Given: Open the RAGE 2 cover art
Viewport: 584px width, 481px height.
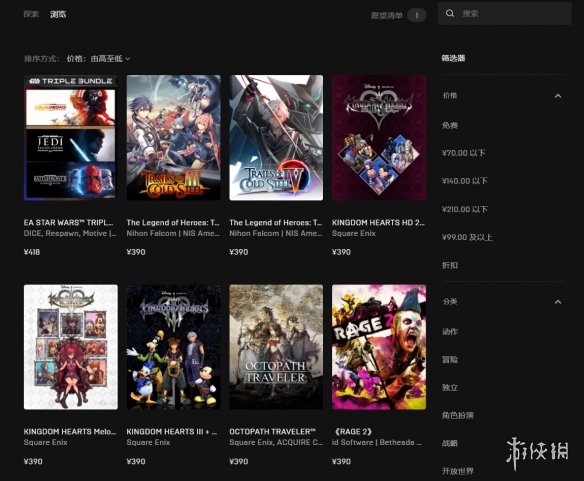Looking at the screenshot, I should click(379, 347).
